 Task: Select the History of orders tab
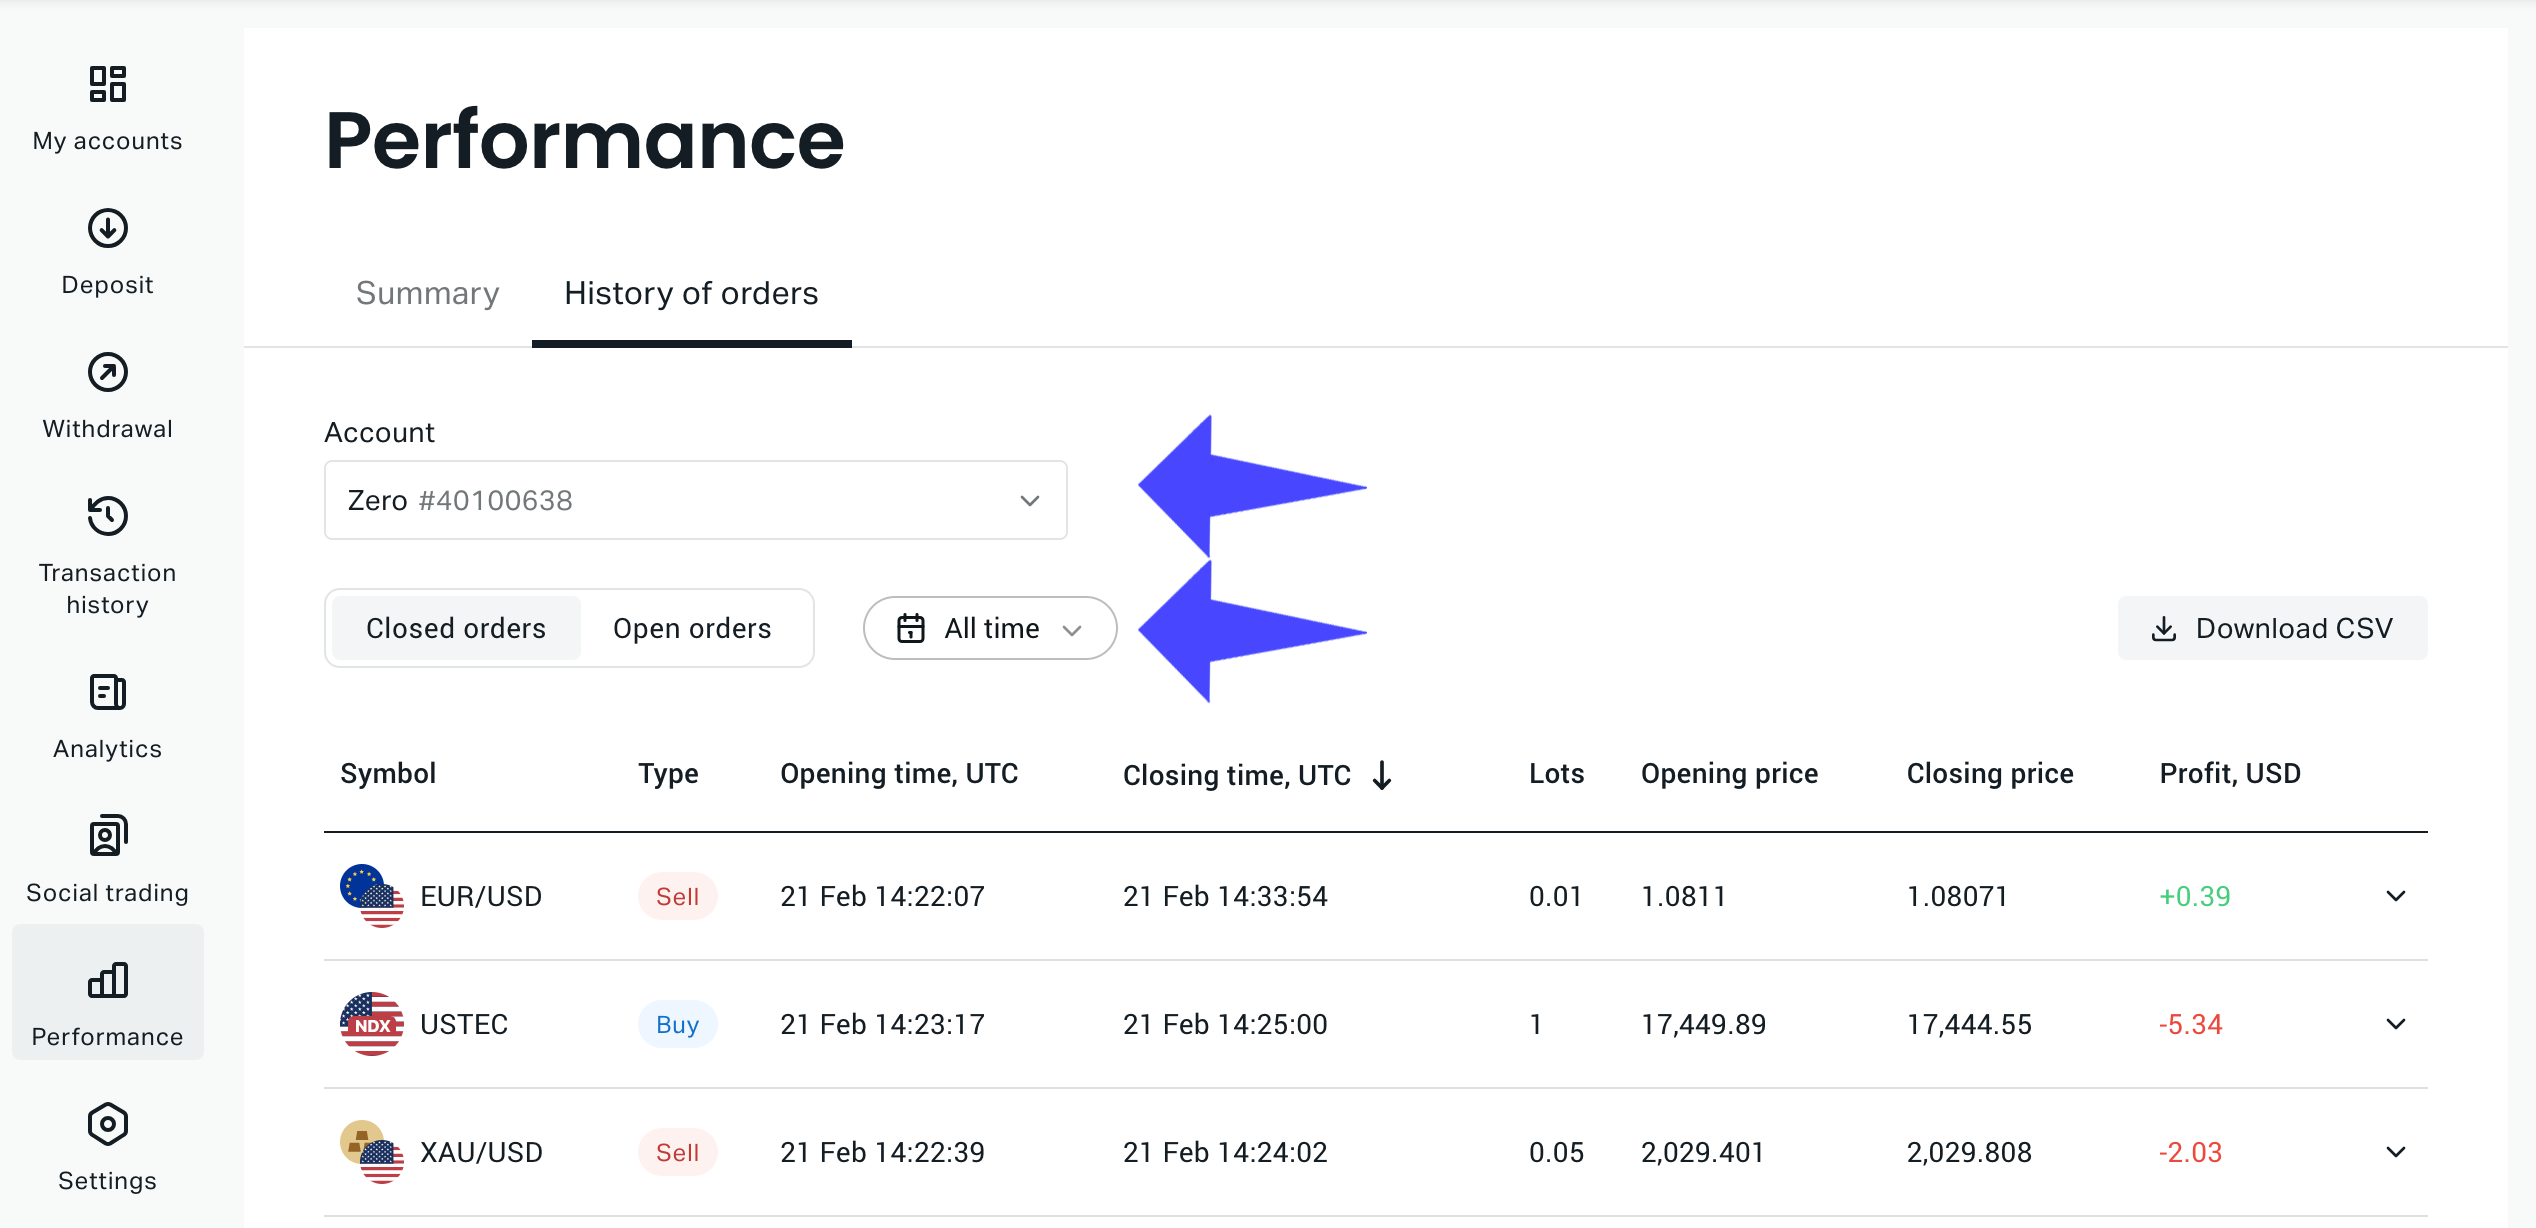point(690,293)
